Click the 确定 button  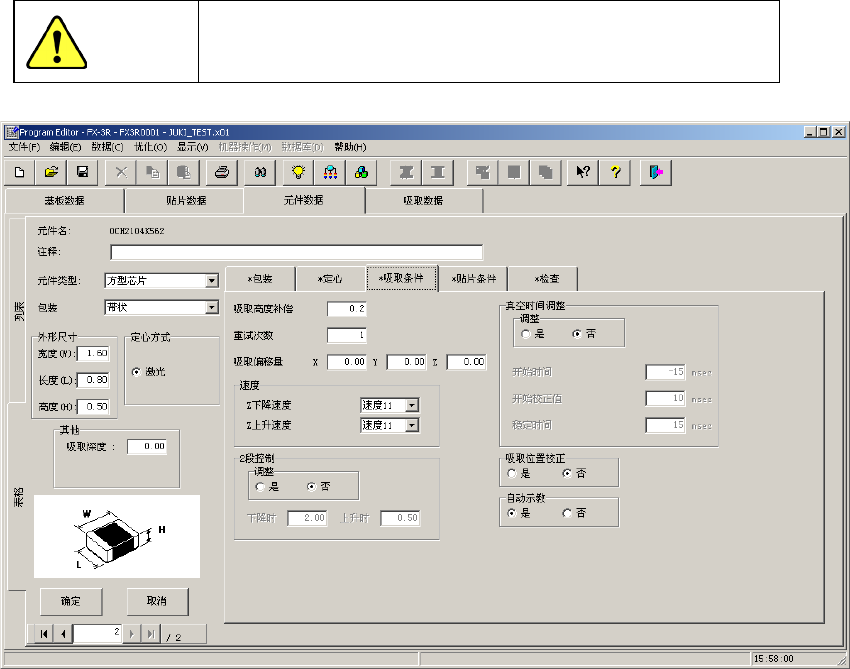[x=71, y=601]
